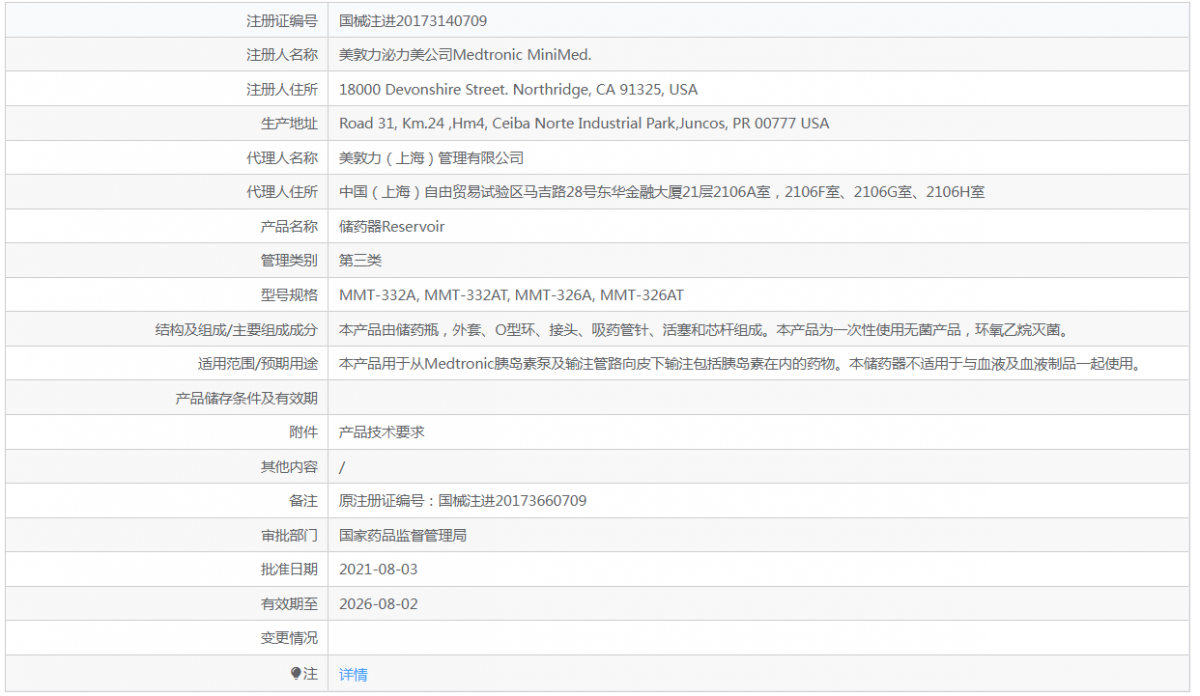
Task: Click the 批准日期 label
Action: [289, 569]
